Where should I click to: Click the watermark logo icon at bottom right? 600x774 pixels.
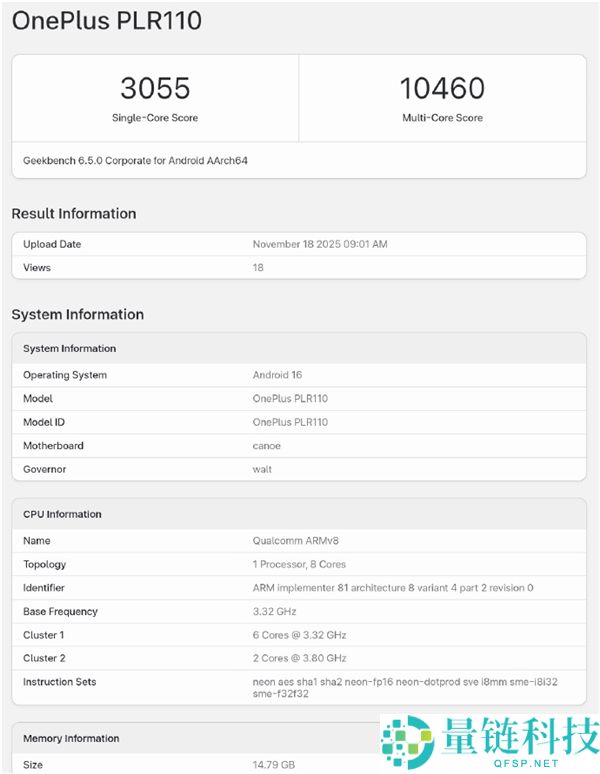tap(409, 744)
